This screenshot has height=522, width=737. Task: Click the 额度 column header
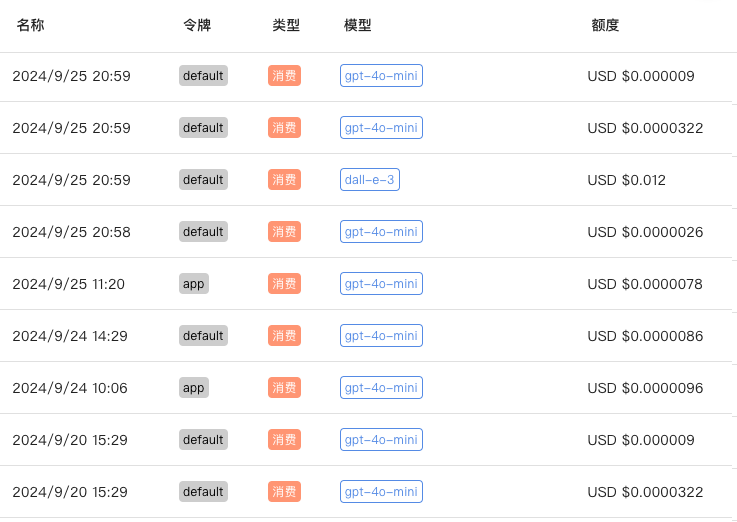point(605,25)
